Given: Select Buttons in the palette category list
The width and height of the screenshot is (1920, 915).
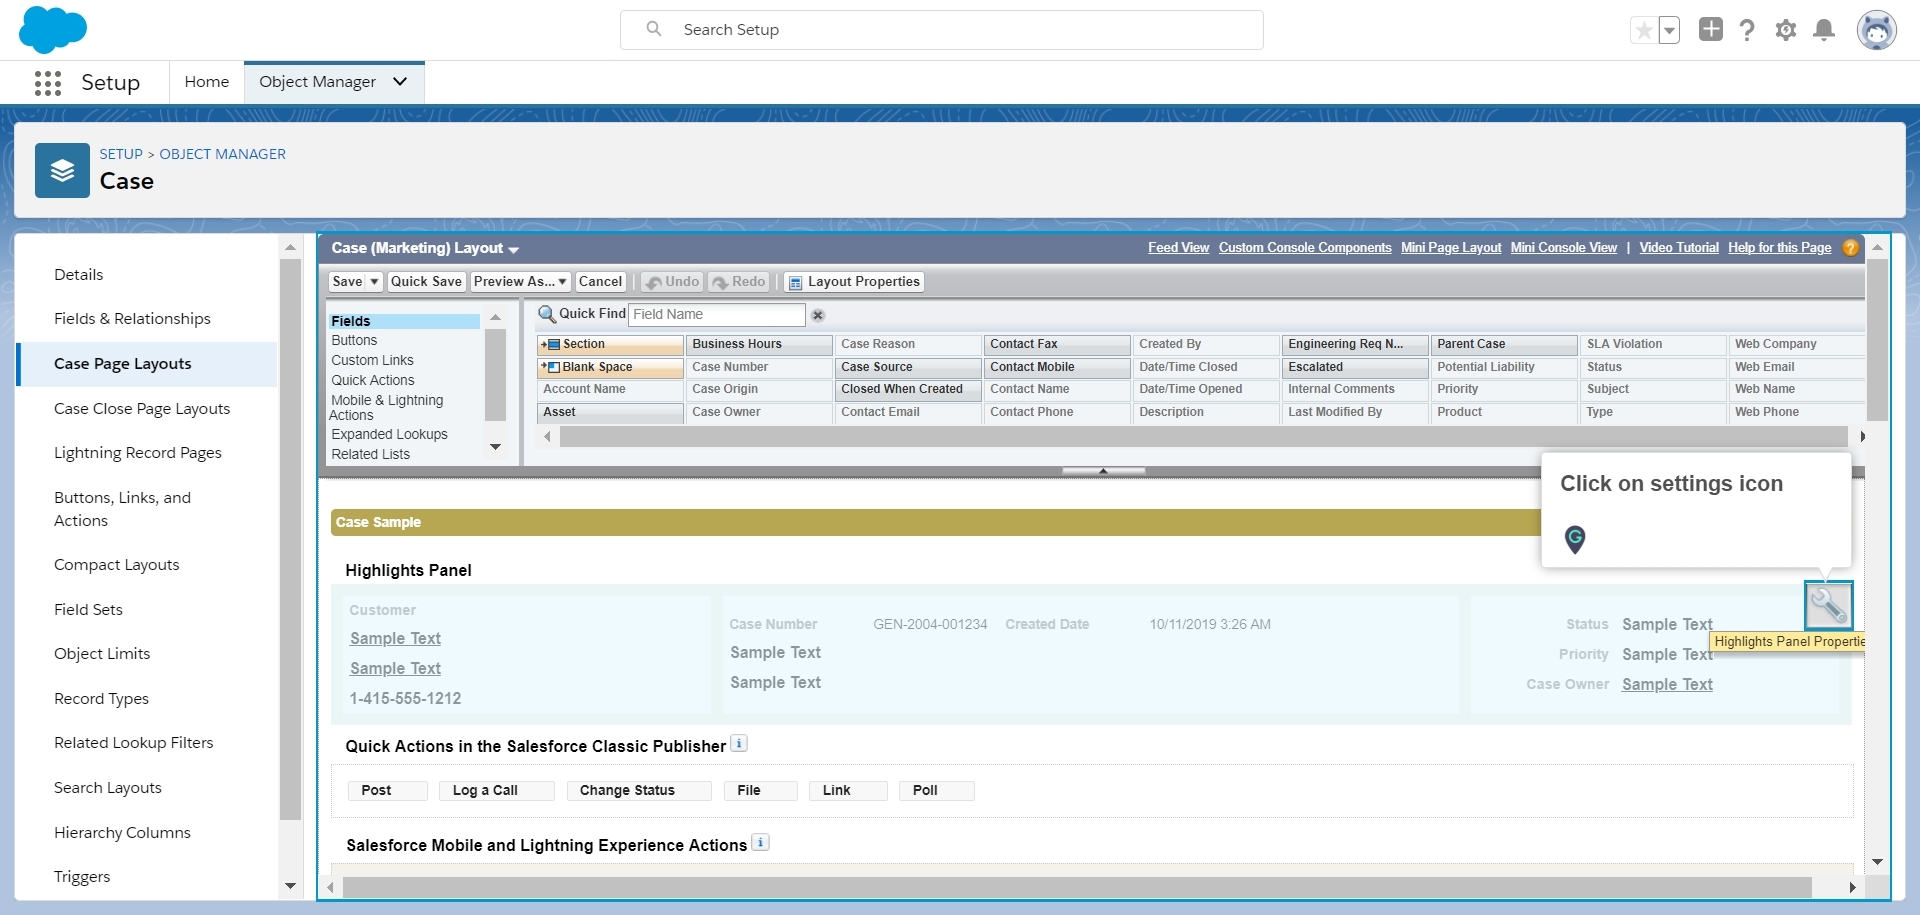Looking at the screenshot, I should pos(354,341).
